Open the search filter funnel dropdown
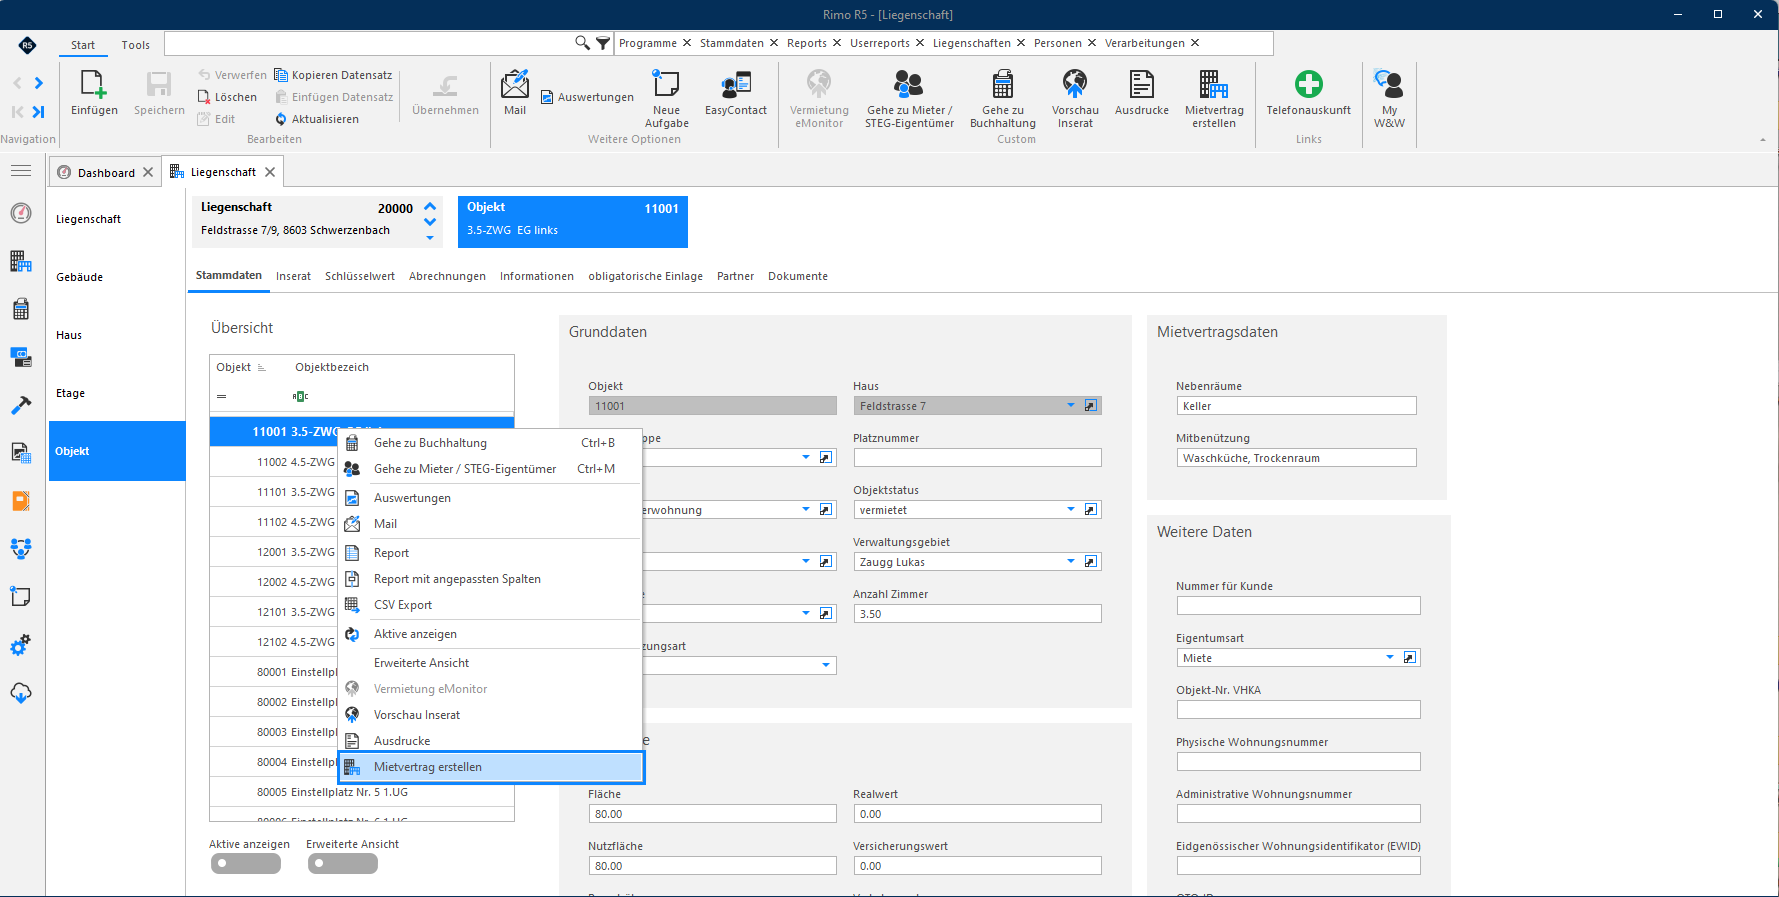 [x=603, y=43]
